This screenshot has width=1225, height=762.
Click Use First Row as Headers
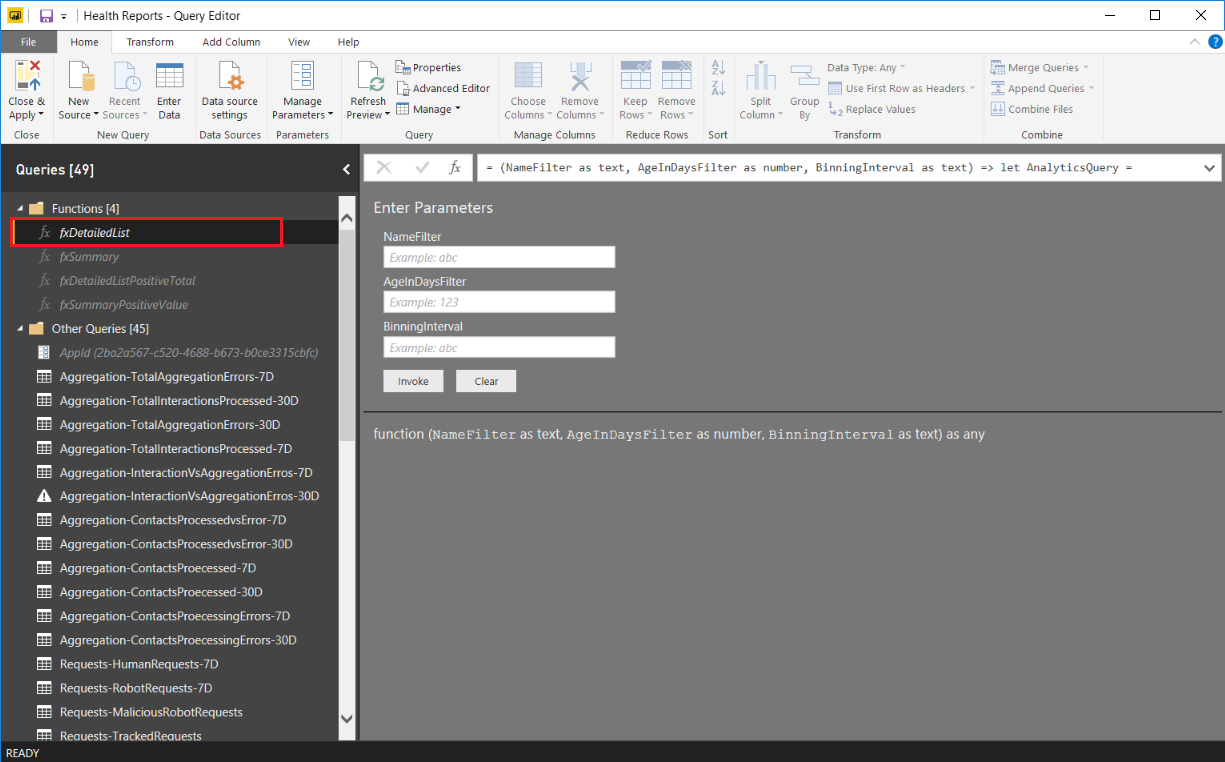901,88
